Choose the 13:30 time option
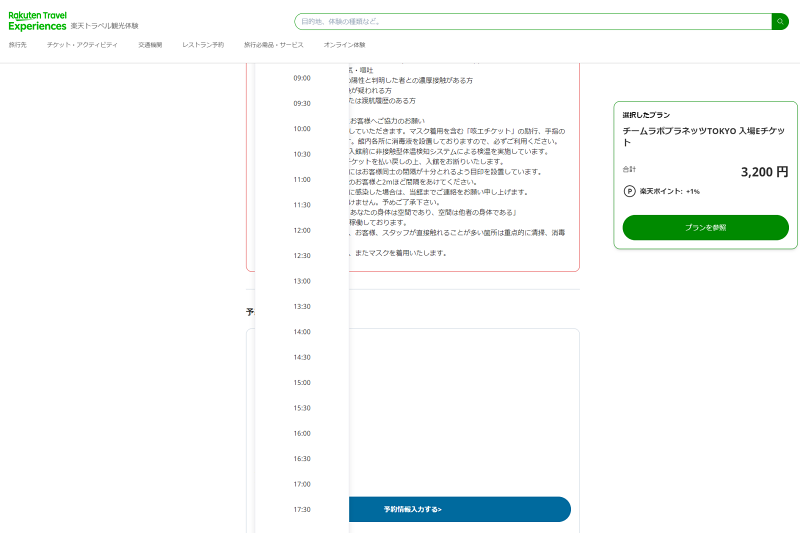This screenshot has width=800, height=533. pos(302,307)
